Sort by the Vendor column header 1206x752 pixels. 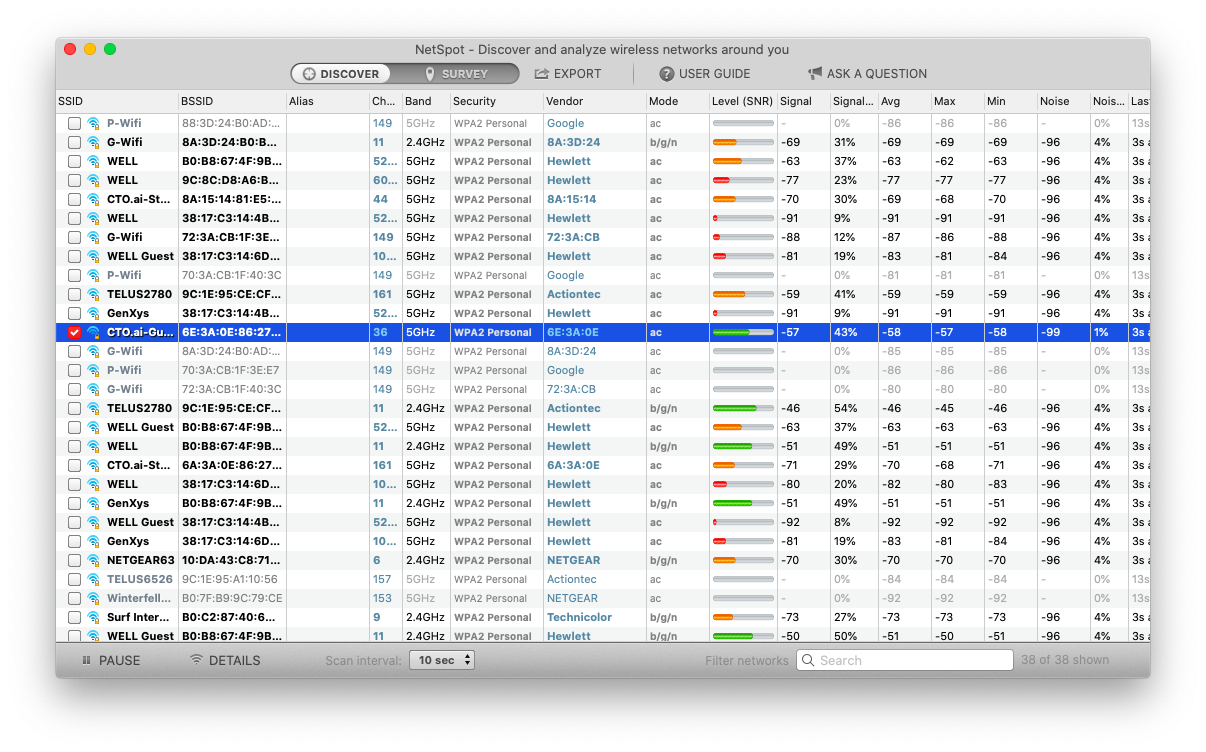tap(594, 101)
